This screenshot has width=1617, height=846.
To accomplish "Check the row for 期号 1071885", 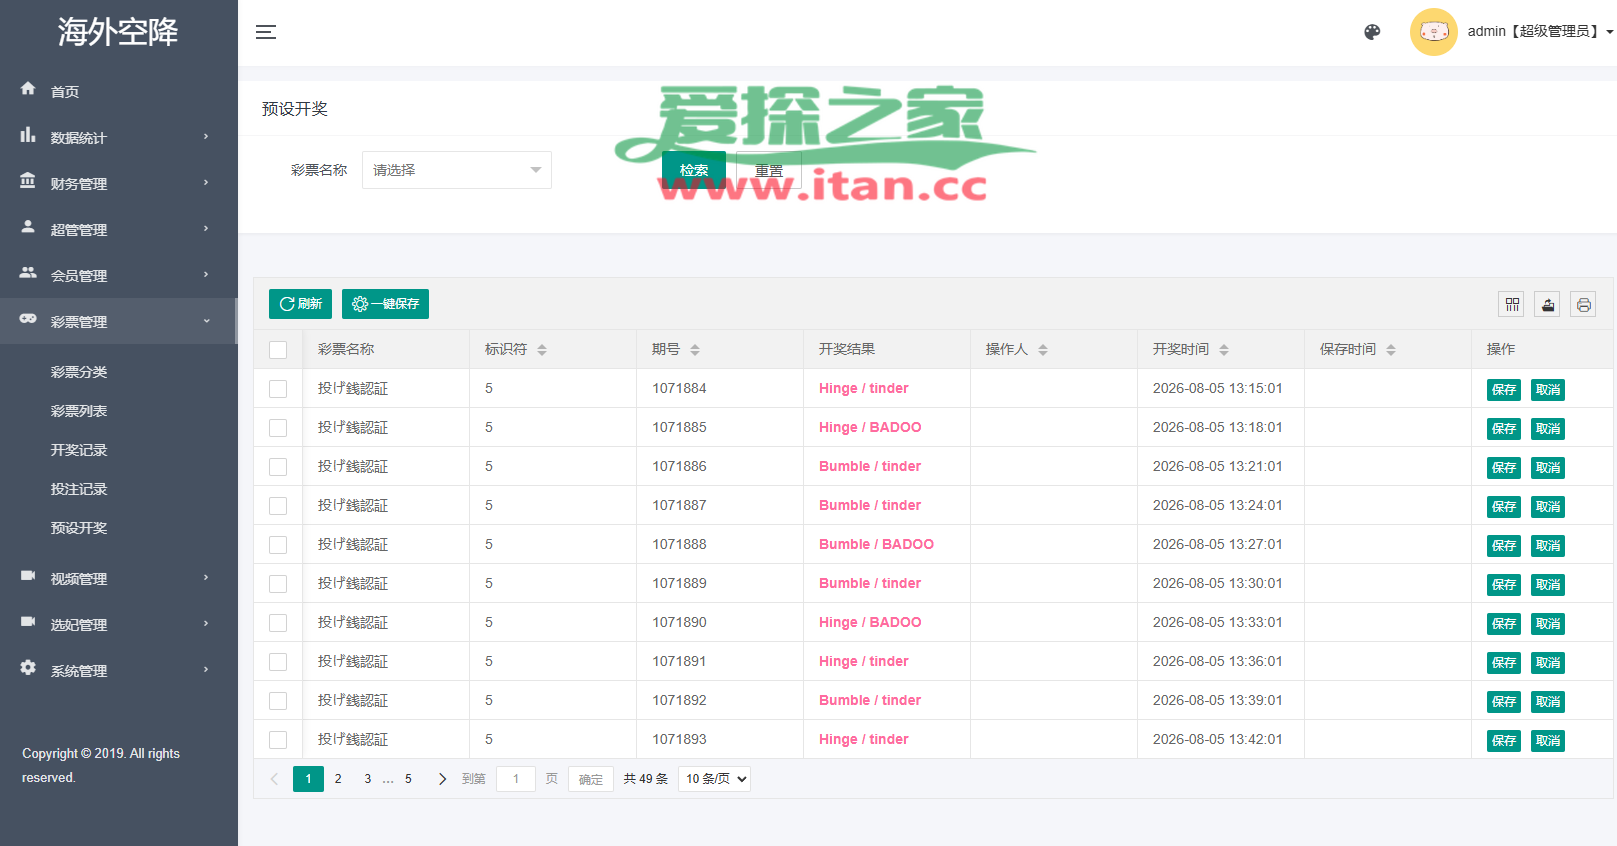I will [278, 428].
